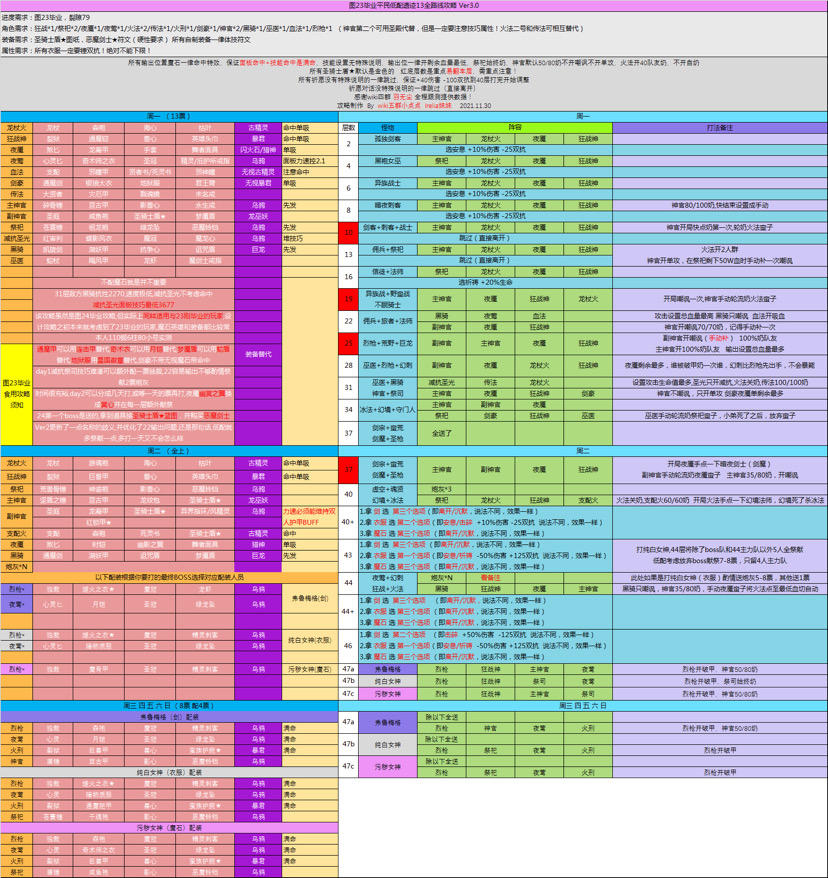Screen dimensions: 828x878
Task: Click the 堆技巧 note cell
Action: pyautogui.click(x=310, y=239)
